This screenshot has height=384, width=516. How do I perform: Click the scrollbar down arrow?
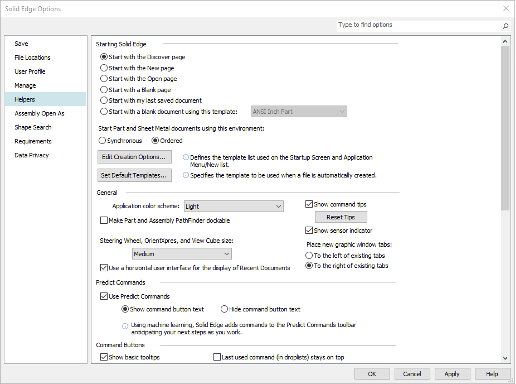pyautogui.click(x=505, y=358)
